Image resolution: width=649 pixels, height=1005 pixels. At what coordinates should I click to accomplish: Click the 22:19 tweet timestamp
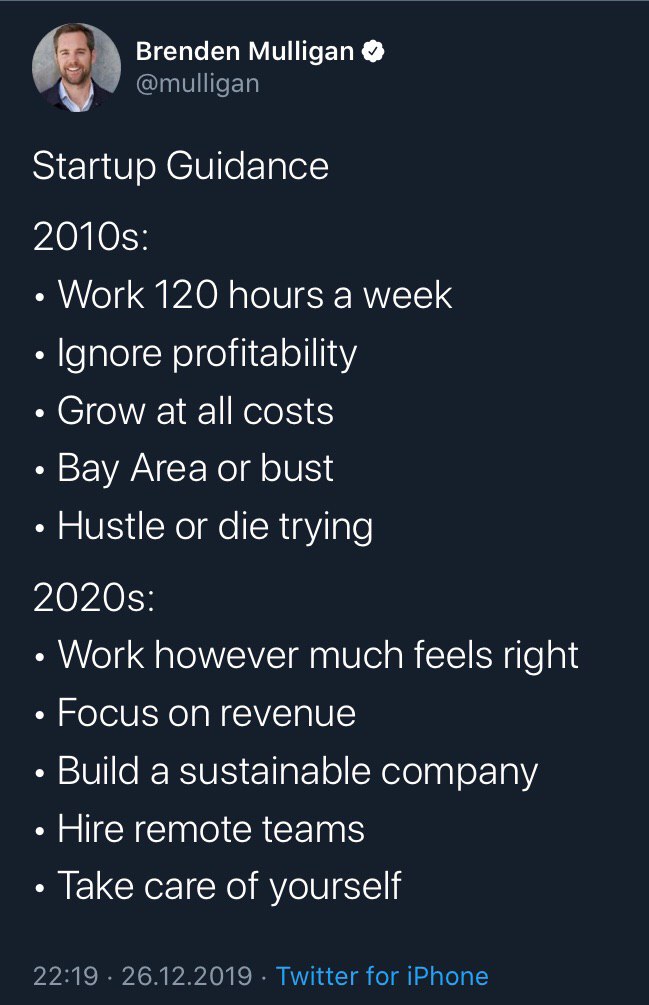click(66, 976)
